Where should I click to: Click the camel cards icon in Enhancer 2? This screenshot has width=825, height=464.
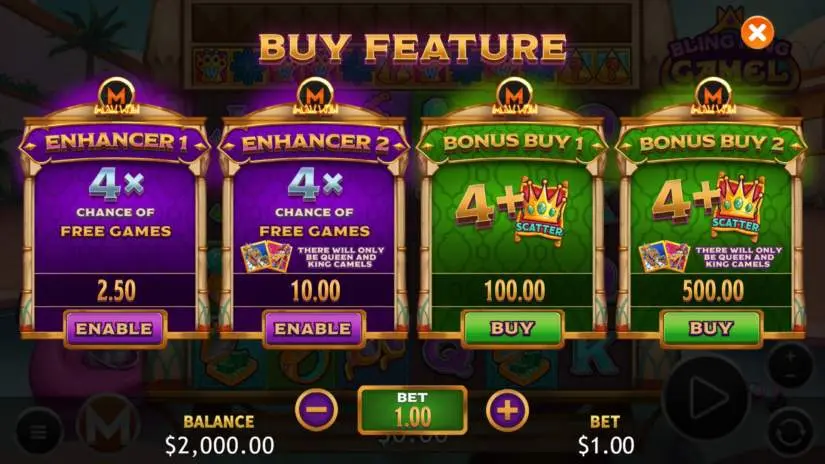click(x=266, y=257)
